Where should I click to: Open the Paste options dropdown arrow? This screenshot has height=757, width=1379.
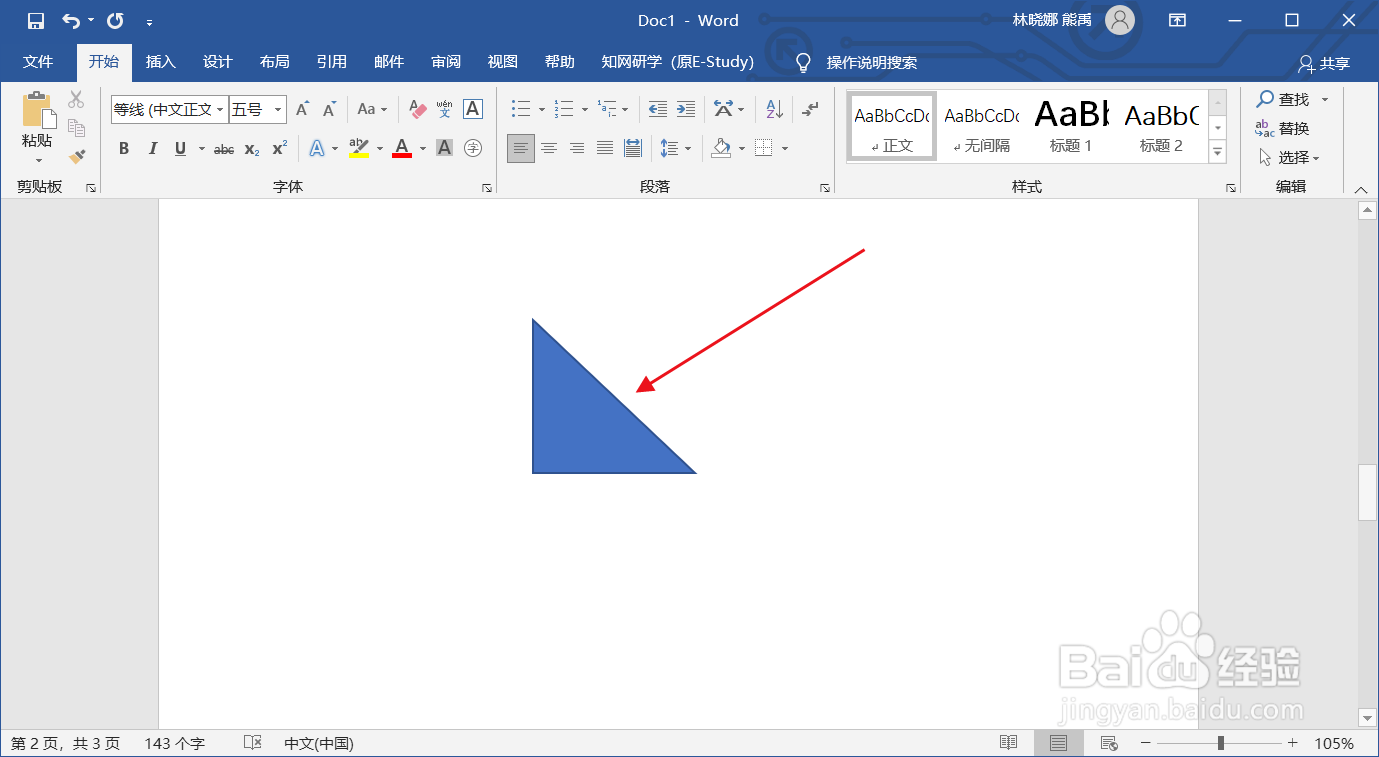click(38, 161)
